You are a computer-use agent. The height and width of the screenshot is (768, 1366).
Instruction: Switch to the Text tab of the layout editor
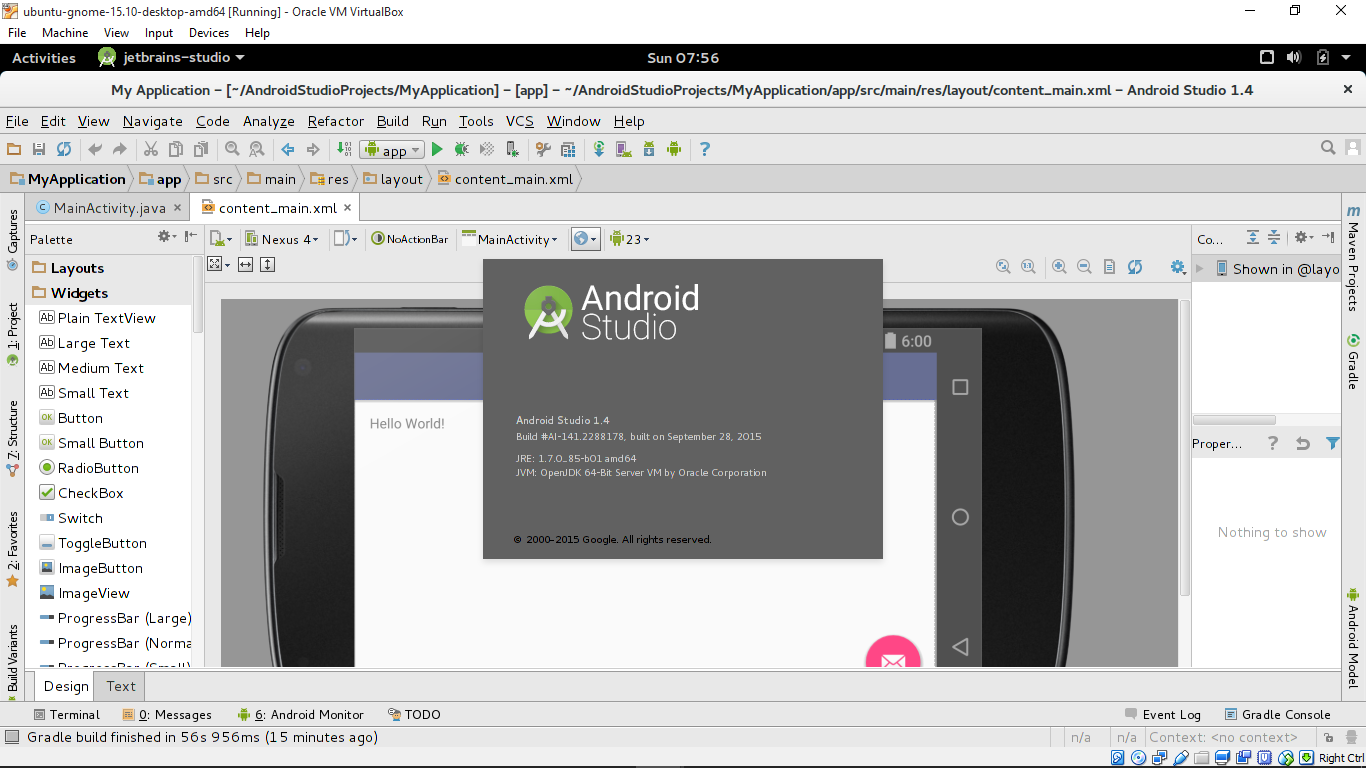[120, 686]
